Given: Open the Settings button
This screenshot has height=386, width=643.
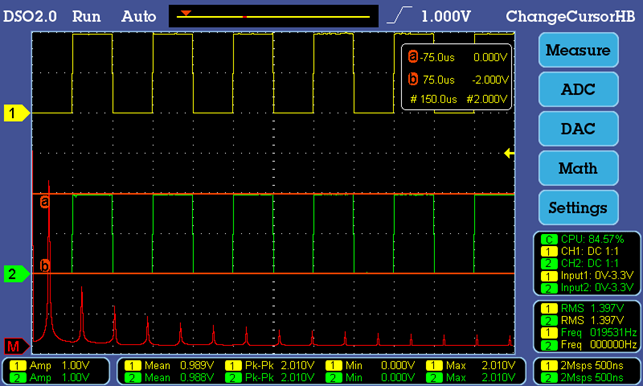Looking at the screenshot, I should (x=578, y=208).
